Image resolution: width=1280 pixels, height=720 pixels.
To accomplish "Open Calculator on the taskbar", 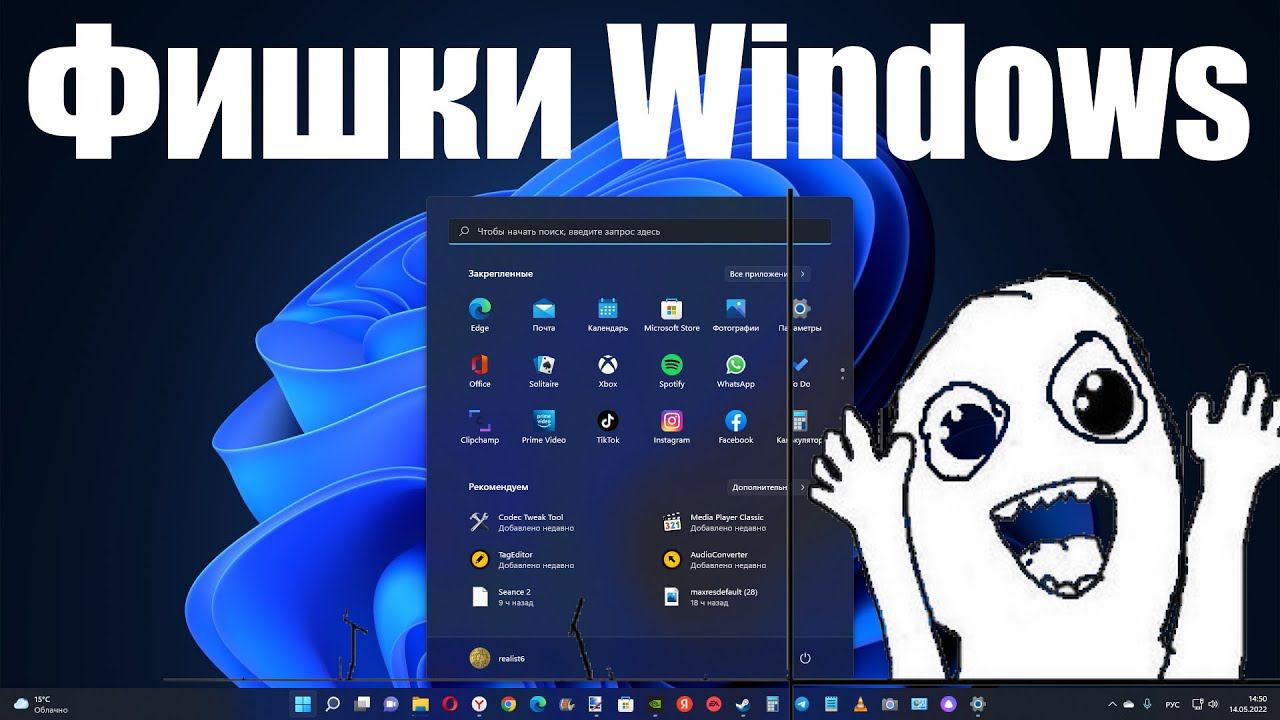I will click(772, 703).
